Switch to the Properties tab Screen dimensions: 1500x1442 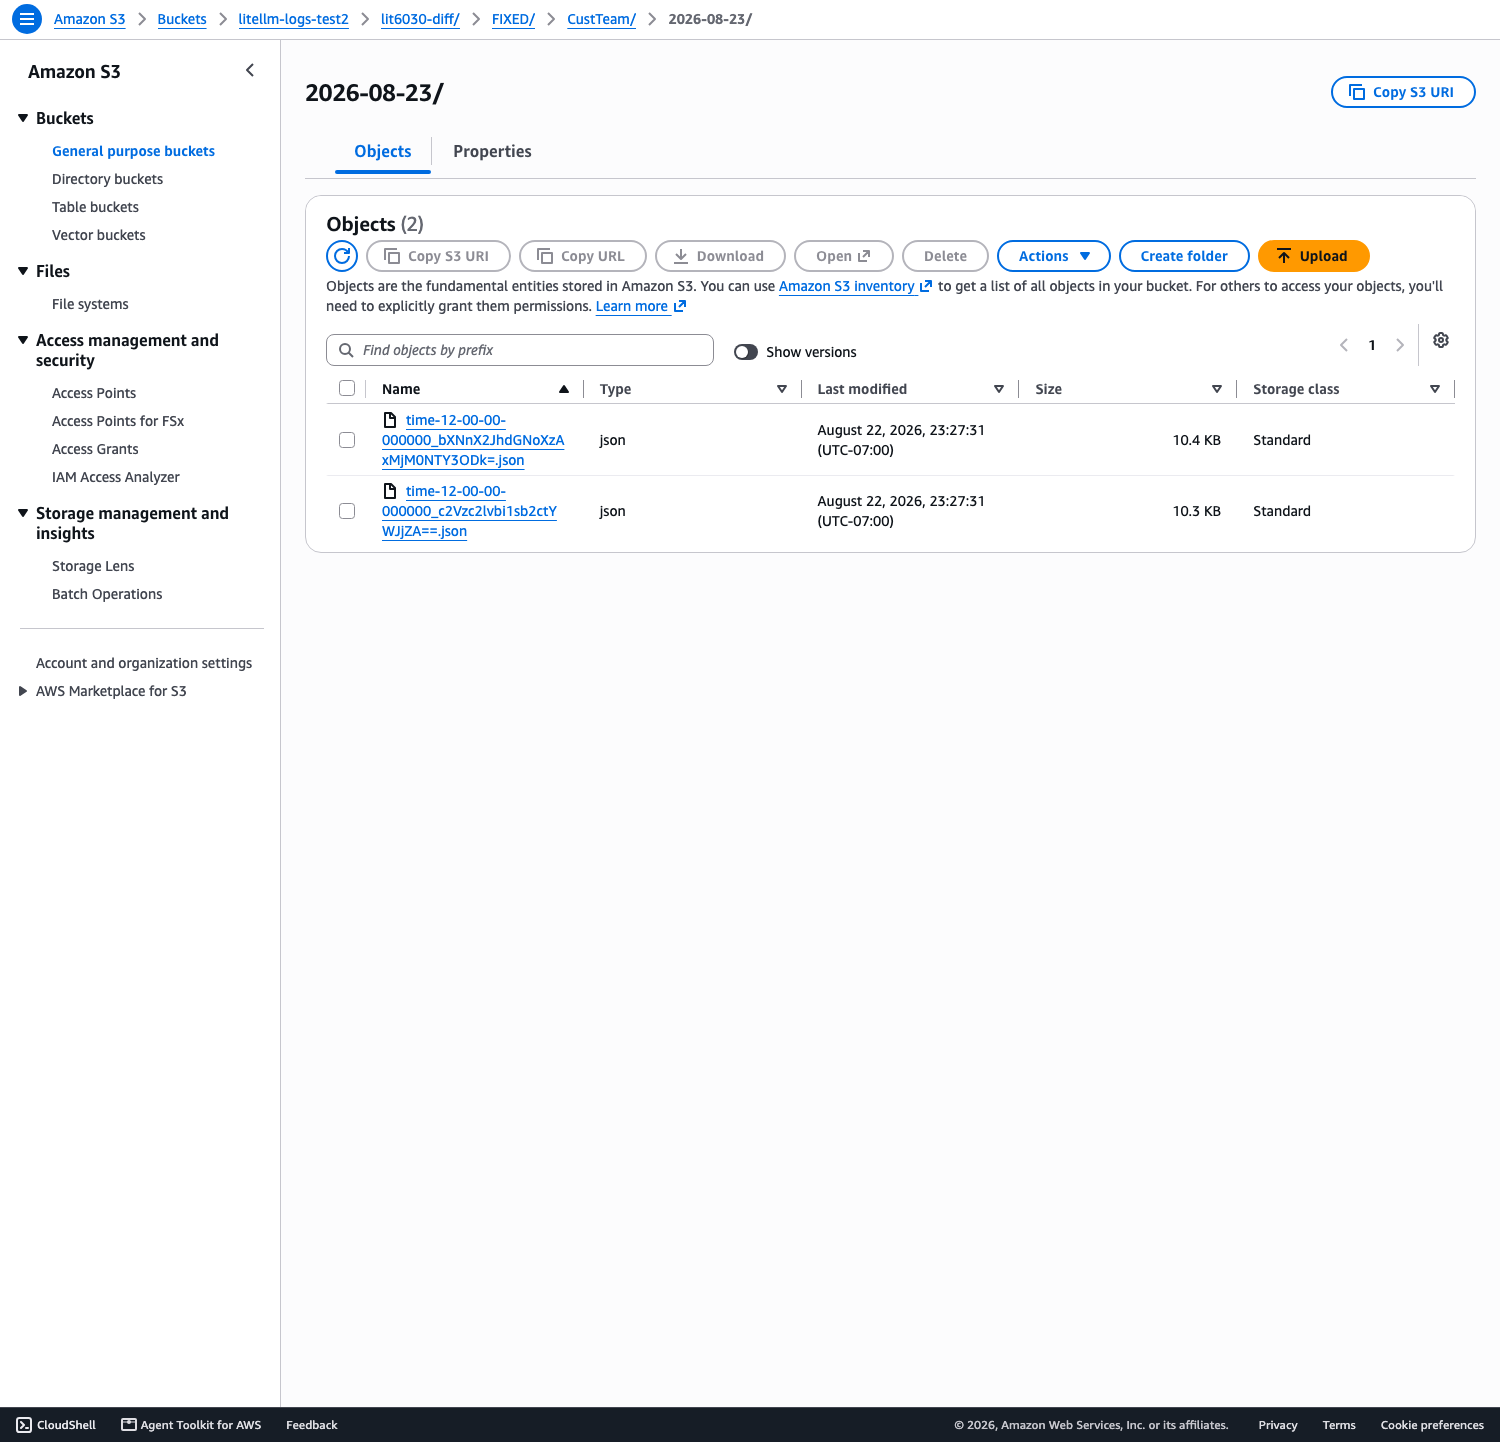[492, 151]
